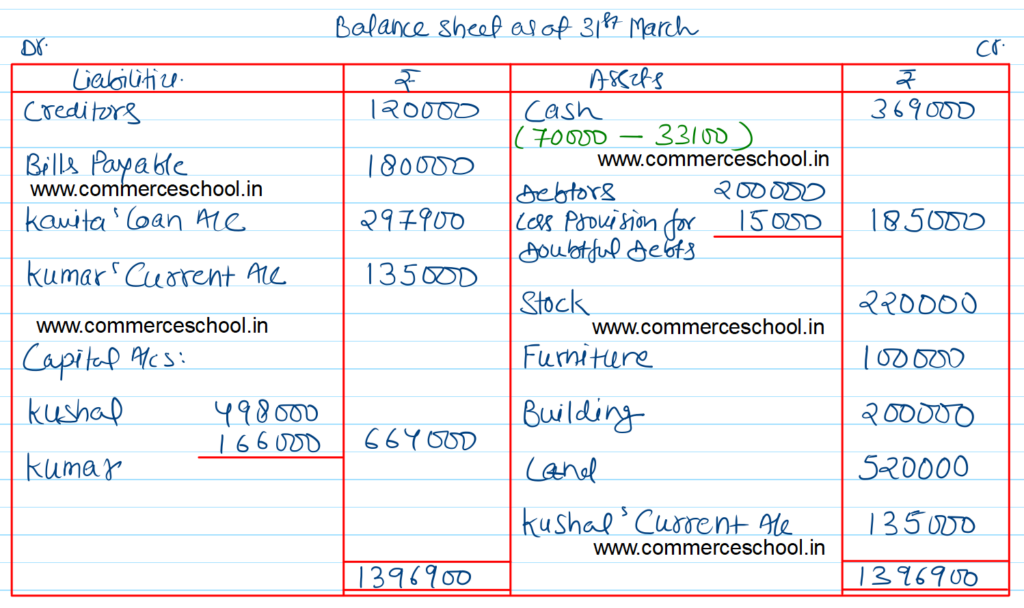The height and width of the screenshot is (608, 1024).
Task: Select the Liabilities column header
Action: pyautogui.click(x=129, y=79)
